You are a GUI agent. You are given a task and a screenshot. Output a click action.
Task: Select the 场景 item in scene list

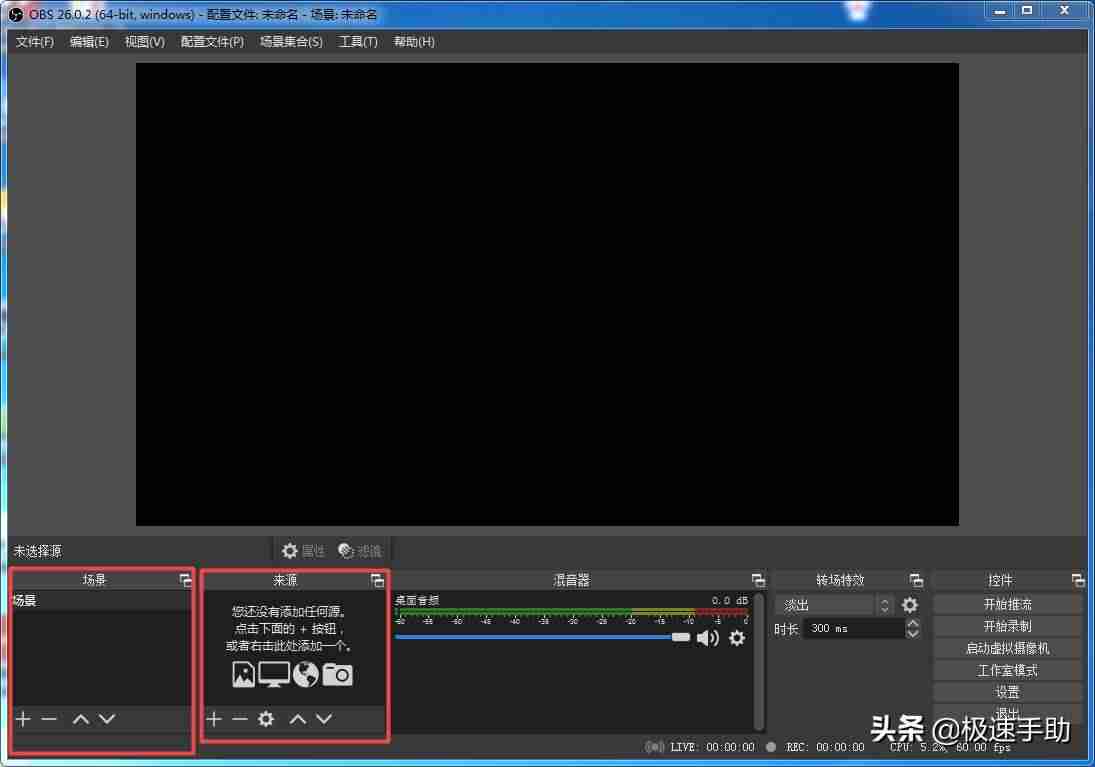pyautogui.click(x=101, y=601)
